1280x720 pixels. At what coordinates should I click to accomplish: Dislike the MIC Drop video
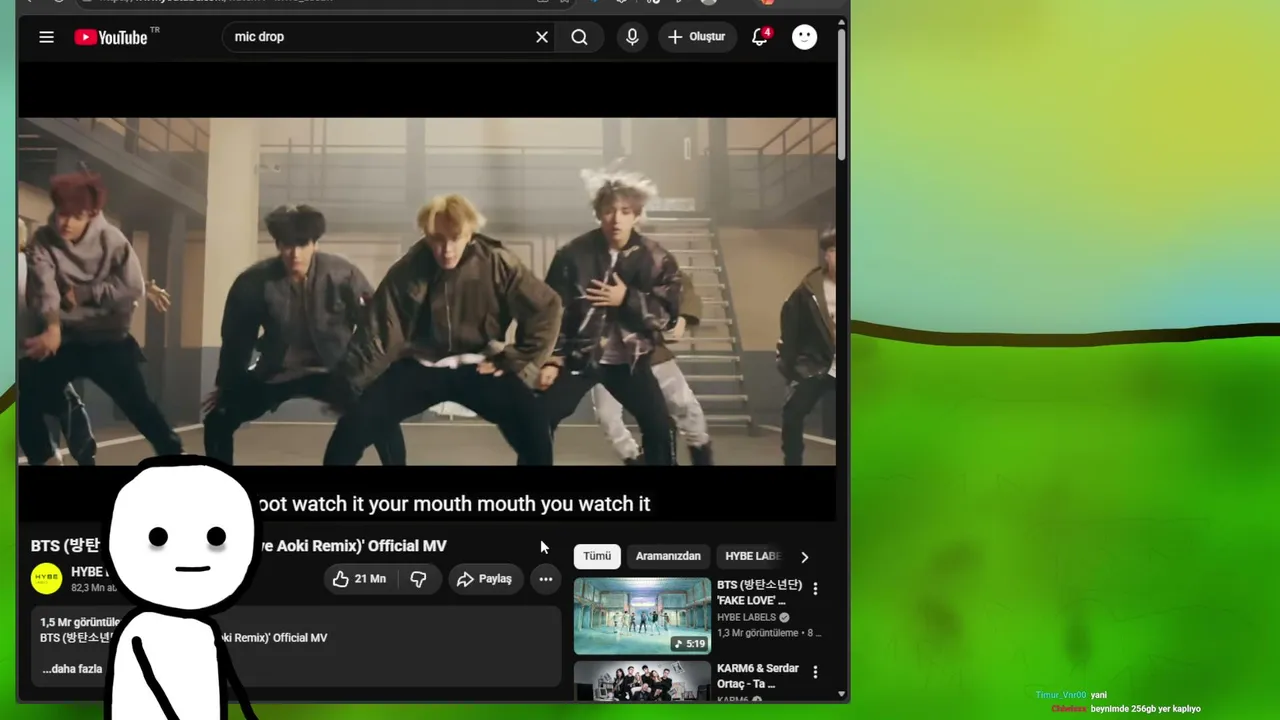click(x=418, y=579)
